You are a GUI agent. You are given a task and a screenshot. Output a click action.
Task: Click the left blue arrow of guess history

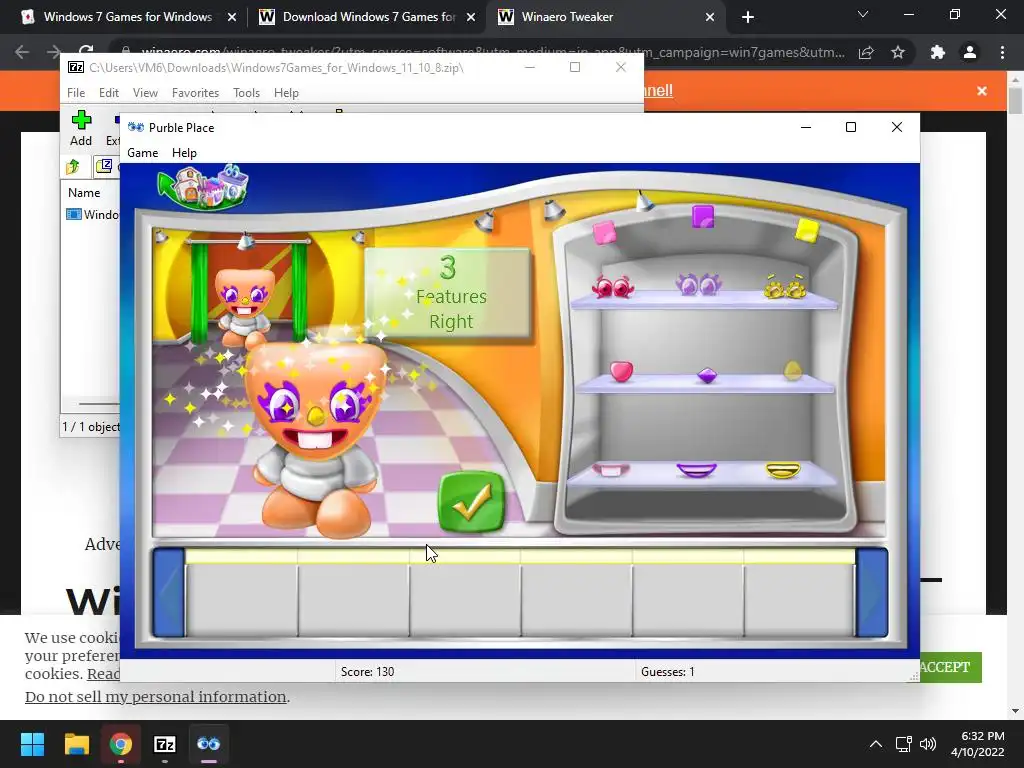[168, 592]
